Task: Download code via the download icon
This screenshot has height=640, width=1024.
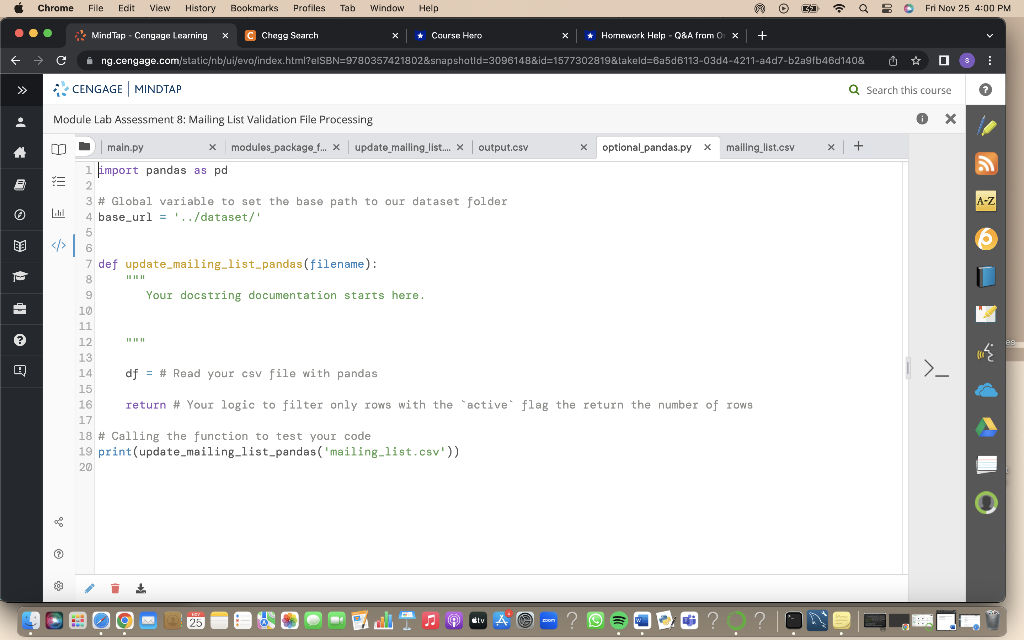Action: (x=141, y=588)
